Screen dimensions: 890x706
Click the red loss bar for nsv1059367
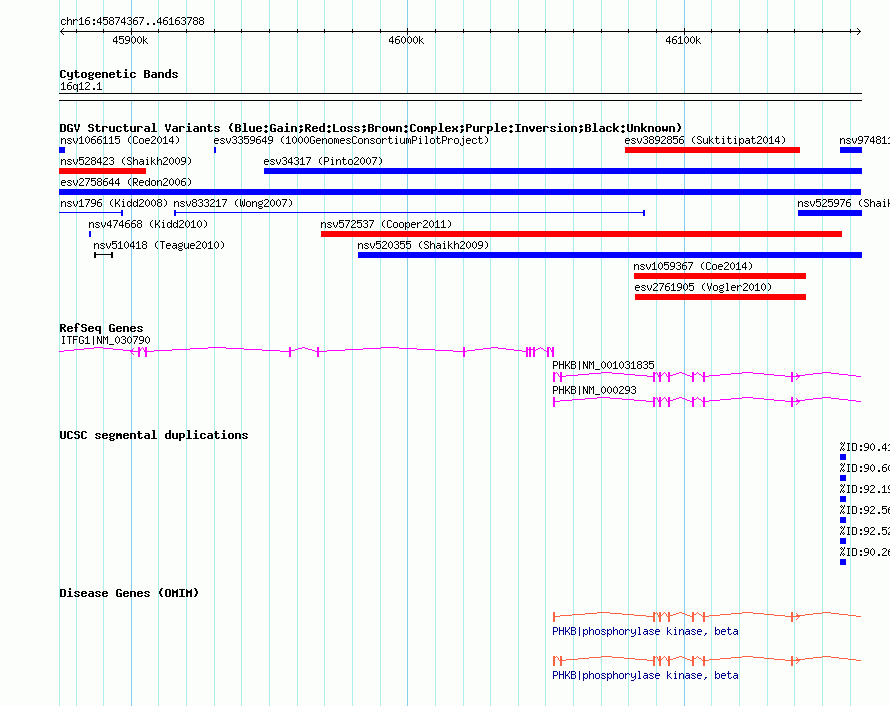point(720,276)
